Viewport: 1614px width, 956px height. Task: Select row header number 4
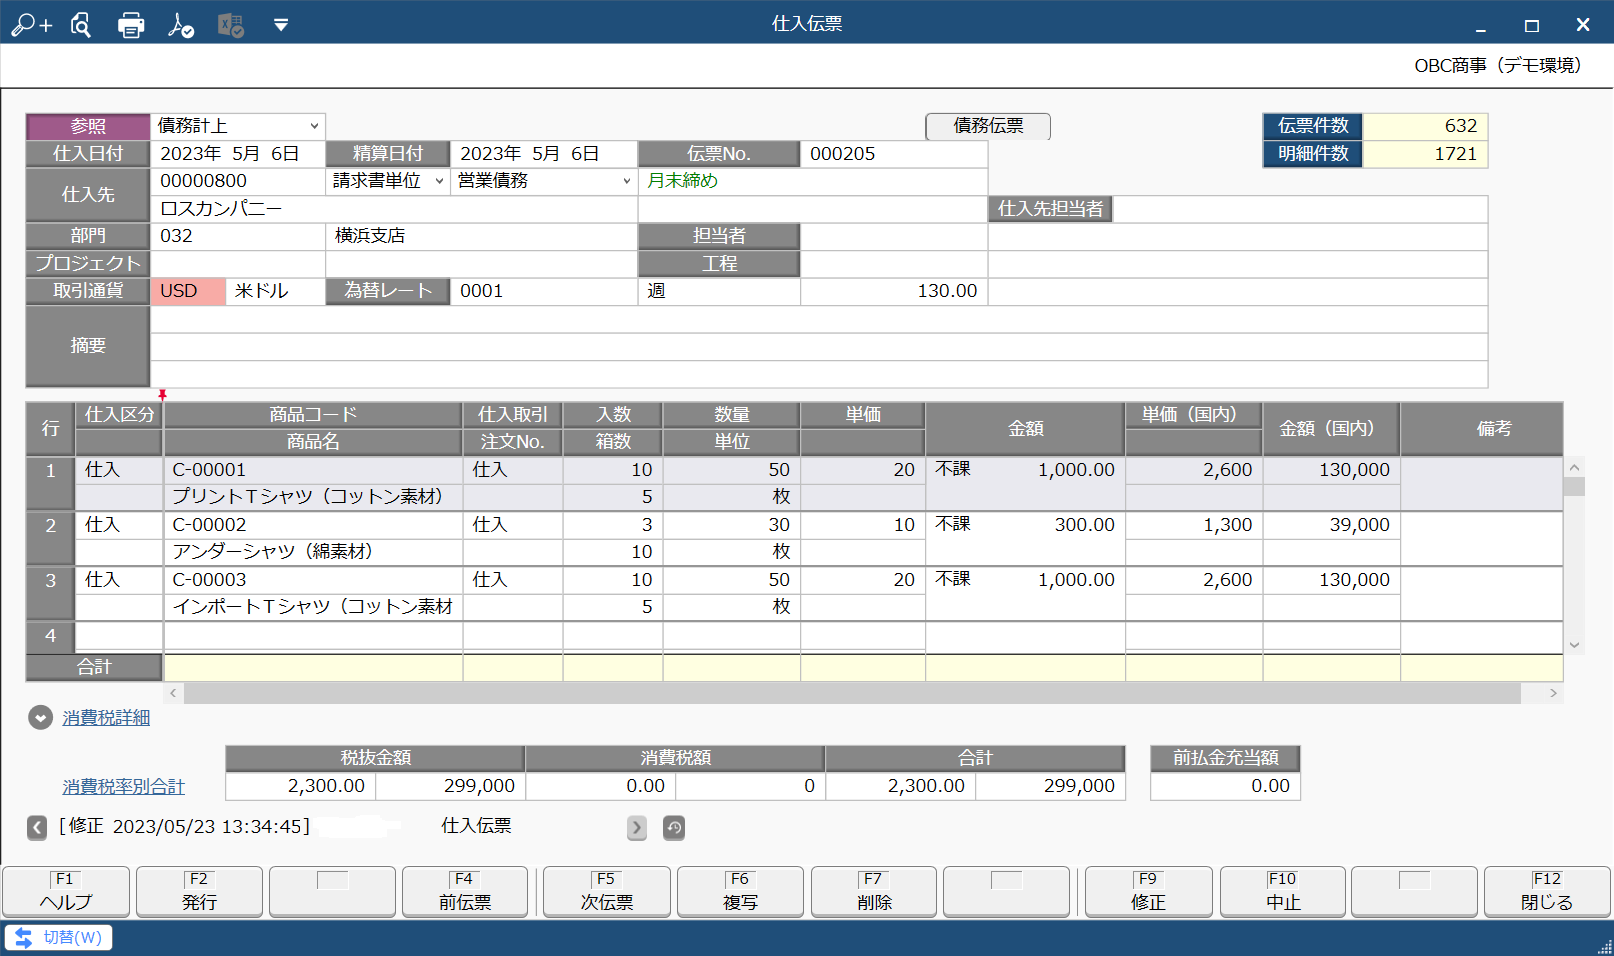tap(50, 636)
